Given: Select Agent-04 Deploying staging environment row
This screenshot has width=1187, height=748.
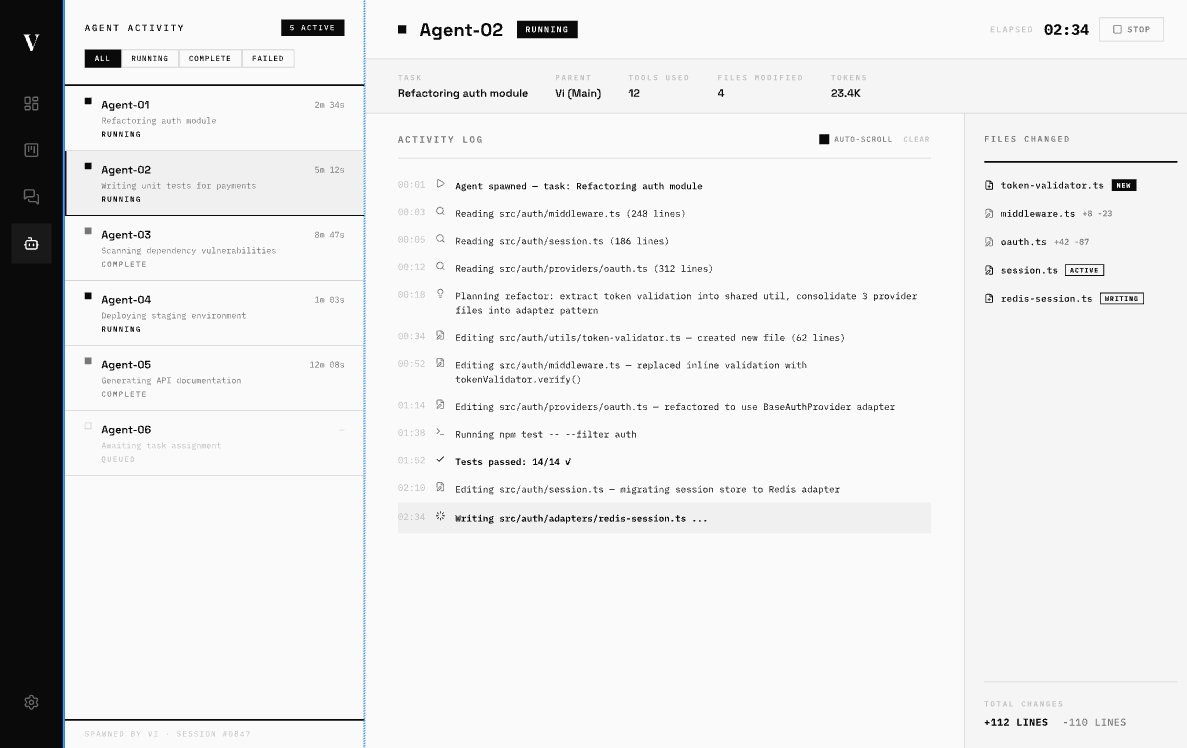Looking at the screenshot, I should tap(214, 313).
